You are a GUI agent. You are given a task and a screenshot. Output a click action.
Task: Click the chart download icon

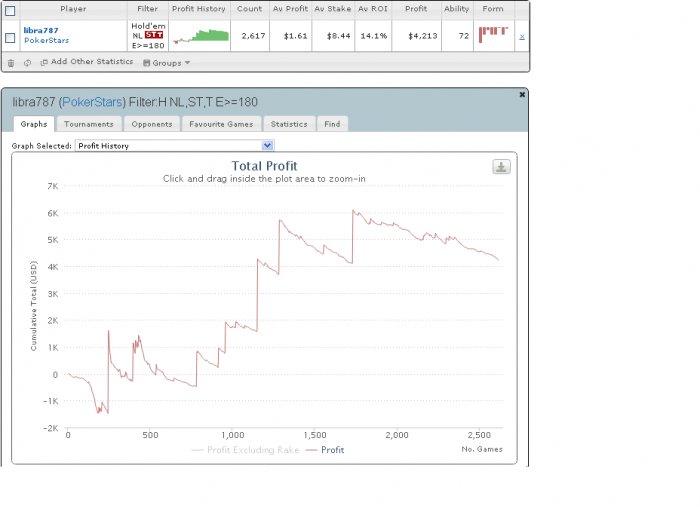tap(501, 167)
